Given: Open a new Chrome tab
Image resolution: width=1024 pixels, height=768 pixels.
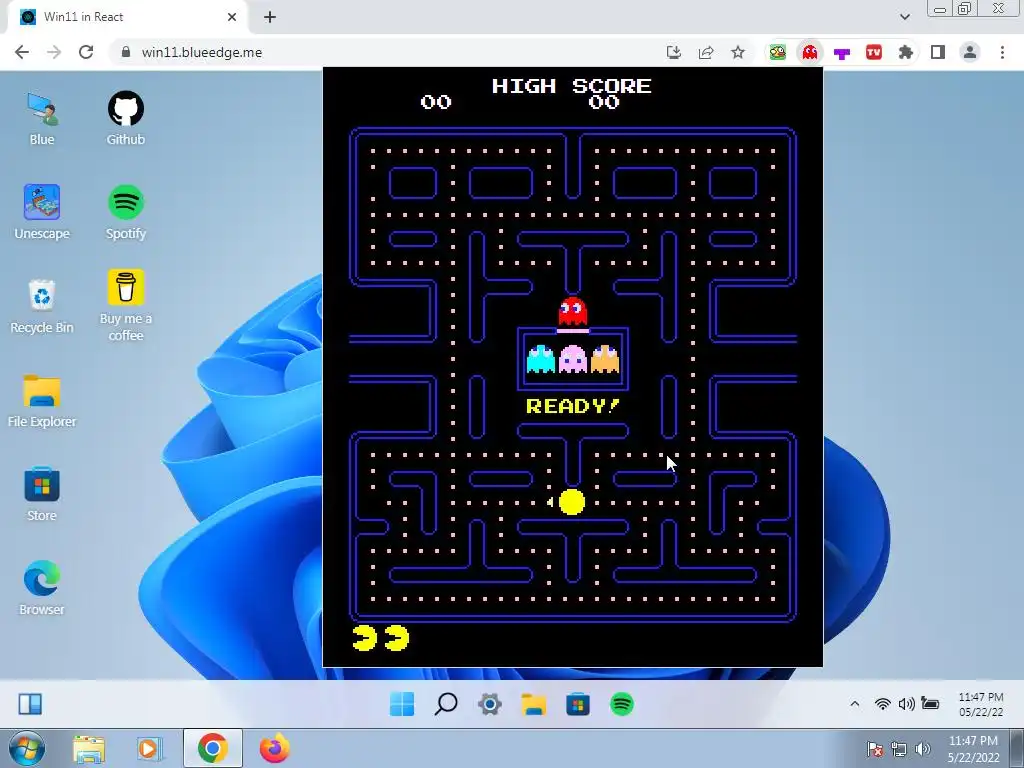Looking at the screenshot, I should point(270,17).
